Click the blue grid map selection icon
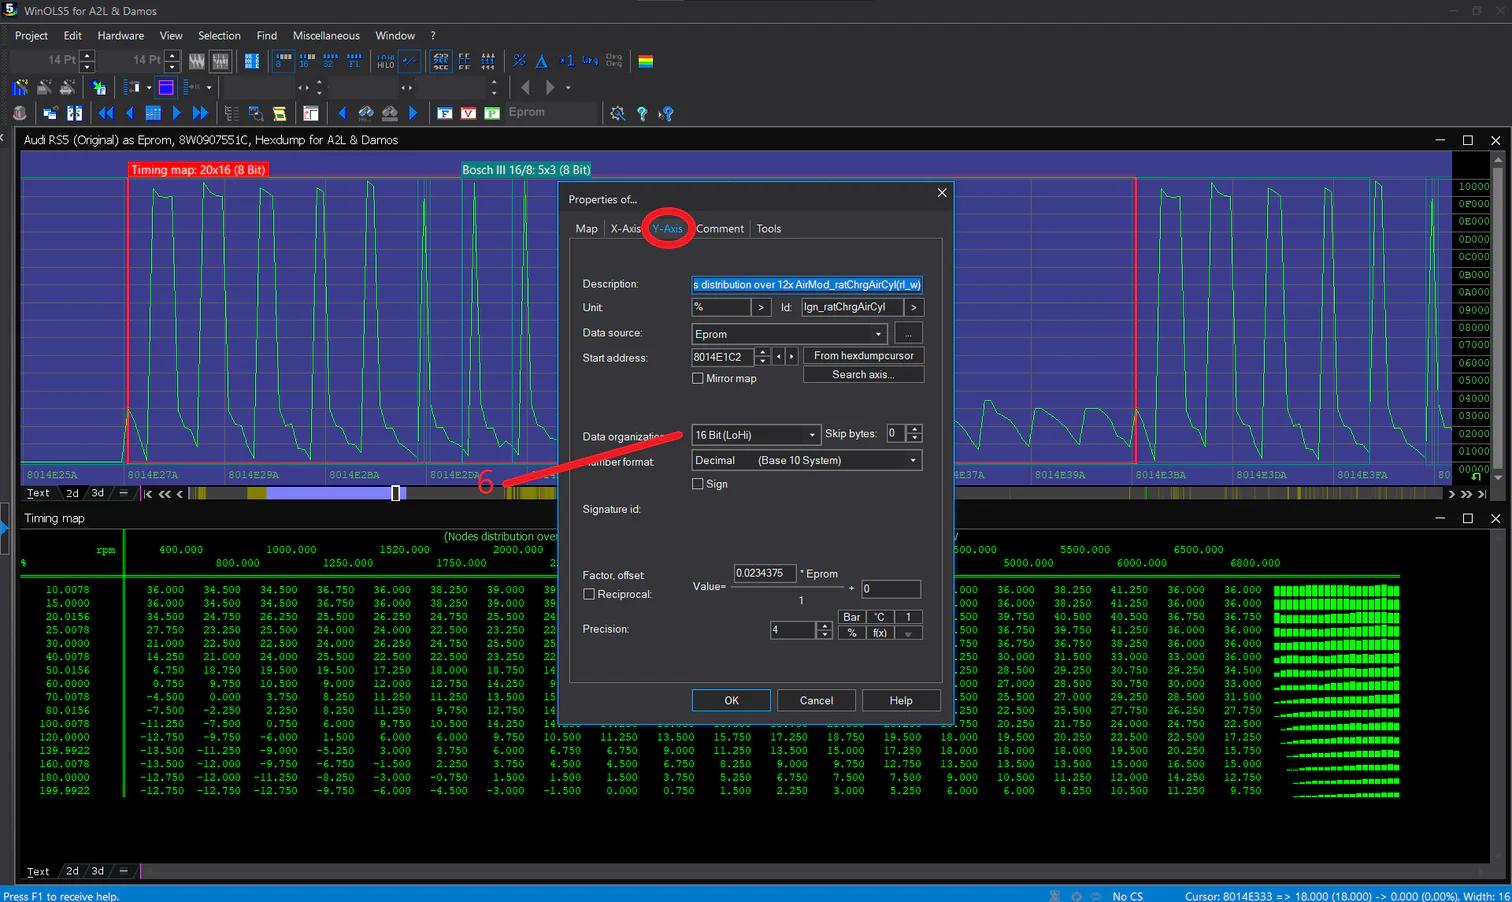 pyautogui.click(x=153, y=113)
